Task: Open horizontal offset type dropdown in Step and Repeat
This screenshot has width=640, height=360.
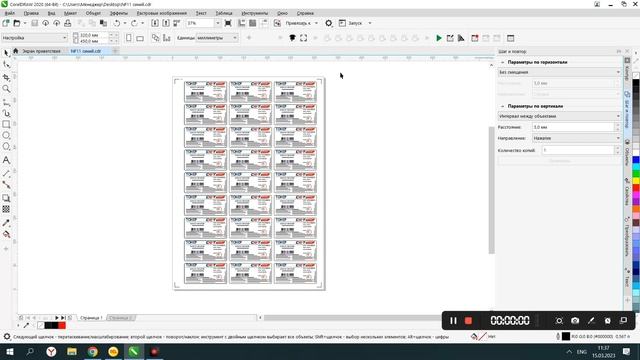Action: pyautogui.click(x=559, y=72)
